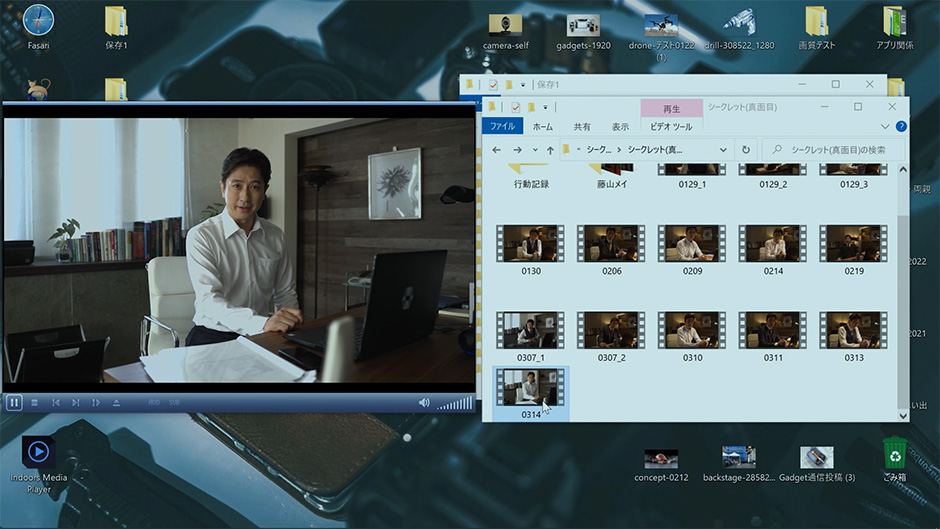The image size is (940, 529).
Task: Open the Explorer help icon
Action: [901, 127]
